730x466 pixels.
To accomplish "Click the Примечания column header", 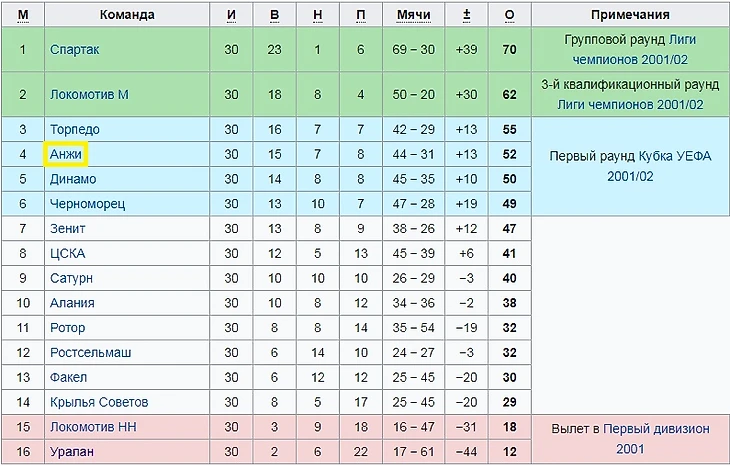I will [631, 15].
